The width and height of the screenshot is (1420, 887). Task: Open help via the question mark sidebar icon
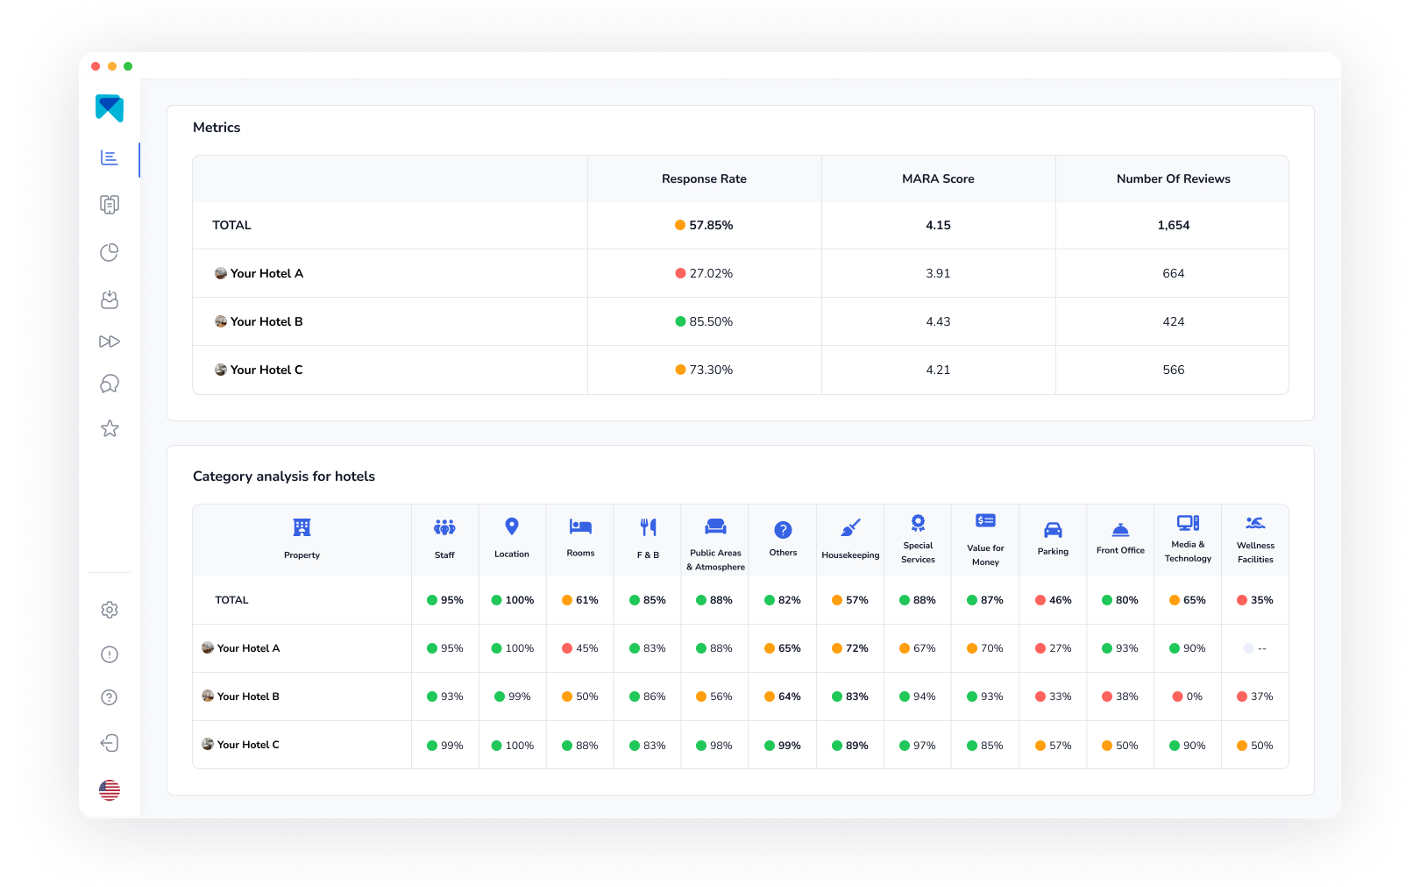[110, 698]
